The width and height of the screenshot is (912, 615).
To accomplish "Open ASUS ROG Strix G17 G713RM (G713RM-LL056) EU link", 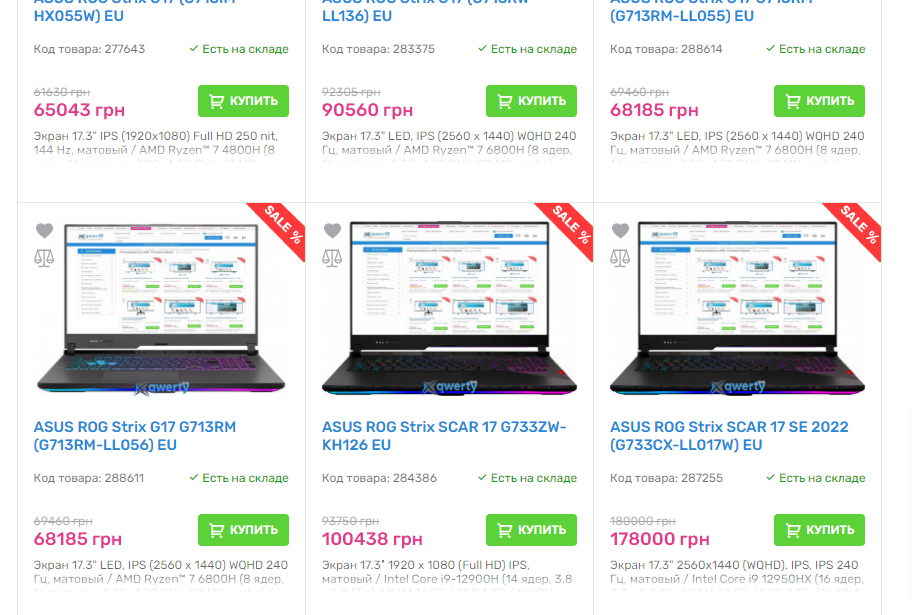I will coord(135,436).
